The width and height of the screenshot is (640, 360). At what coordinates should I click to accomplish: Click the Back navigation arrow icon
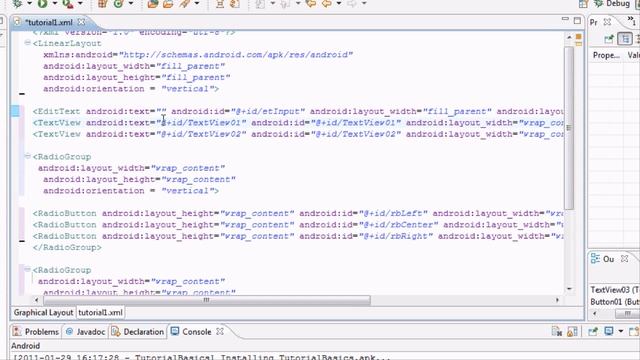[327, 4]
